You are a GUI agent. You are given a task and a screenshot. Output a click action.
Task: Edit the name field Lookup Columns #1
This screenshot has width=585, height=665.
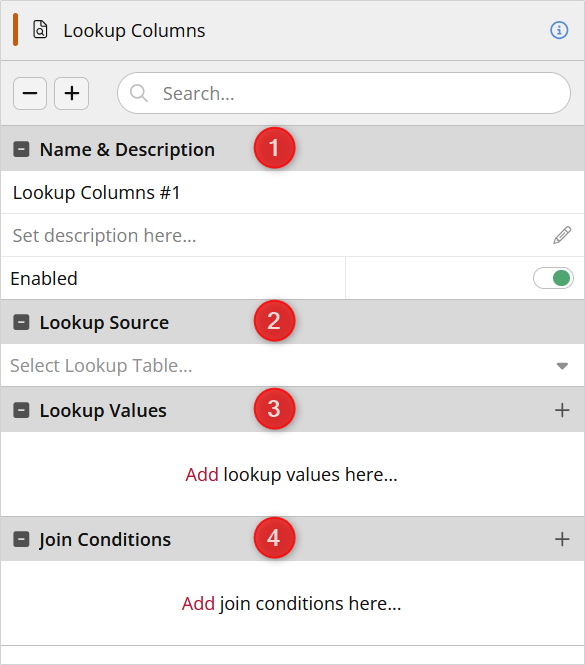(292, 193)
